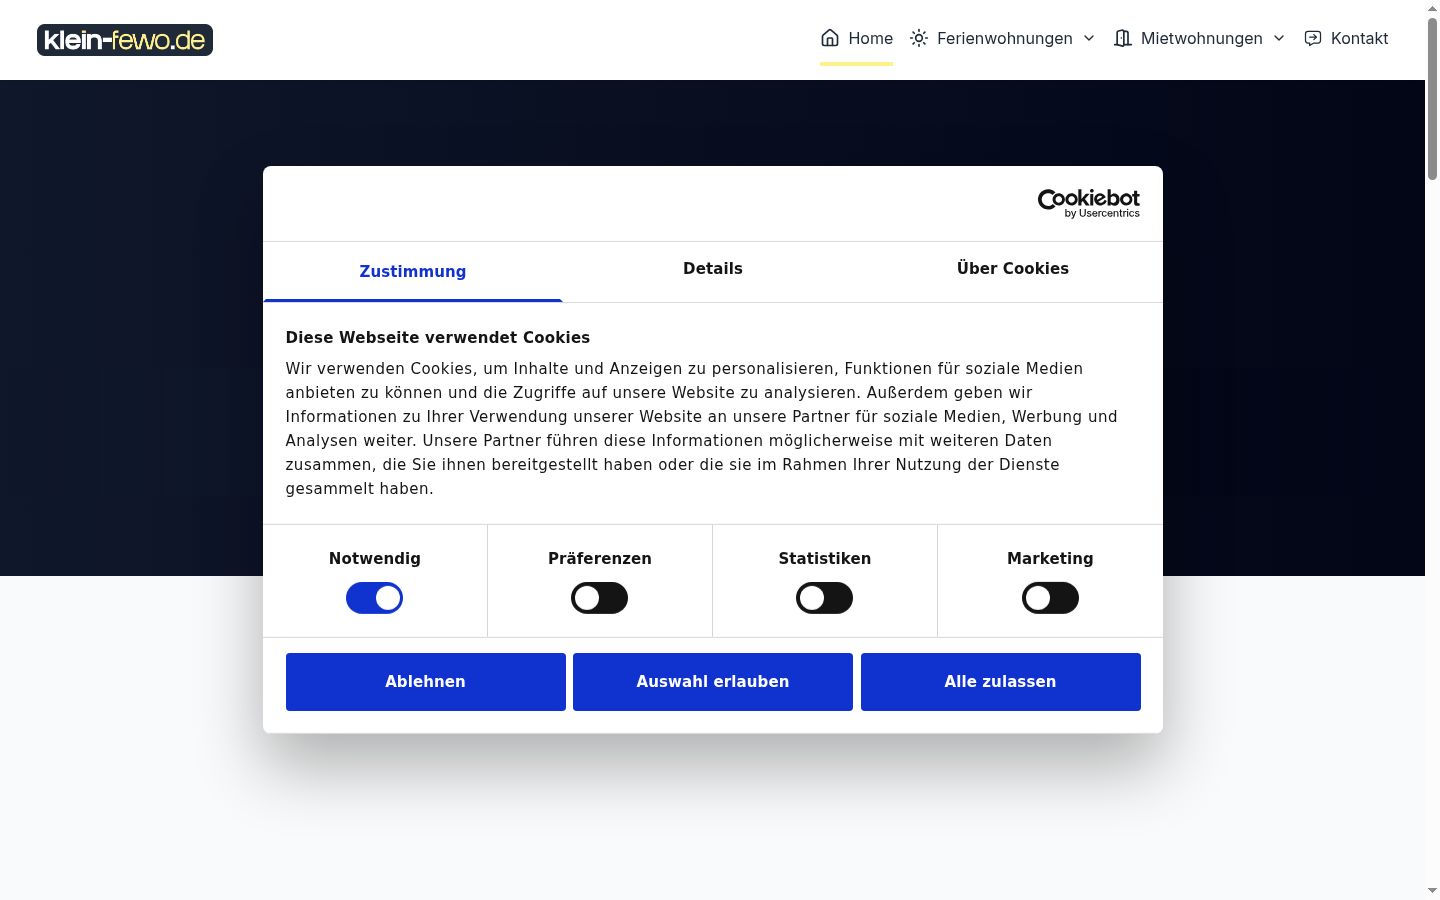Turn on the Marketing cookie switch
This screenshot has width=1440, height=900.
tap(1050, 598)
